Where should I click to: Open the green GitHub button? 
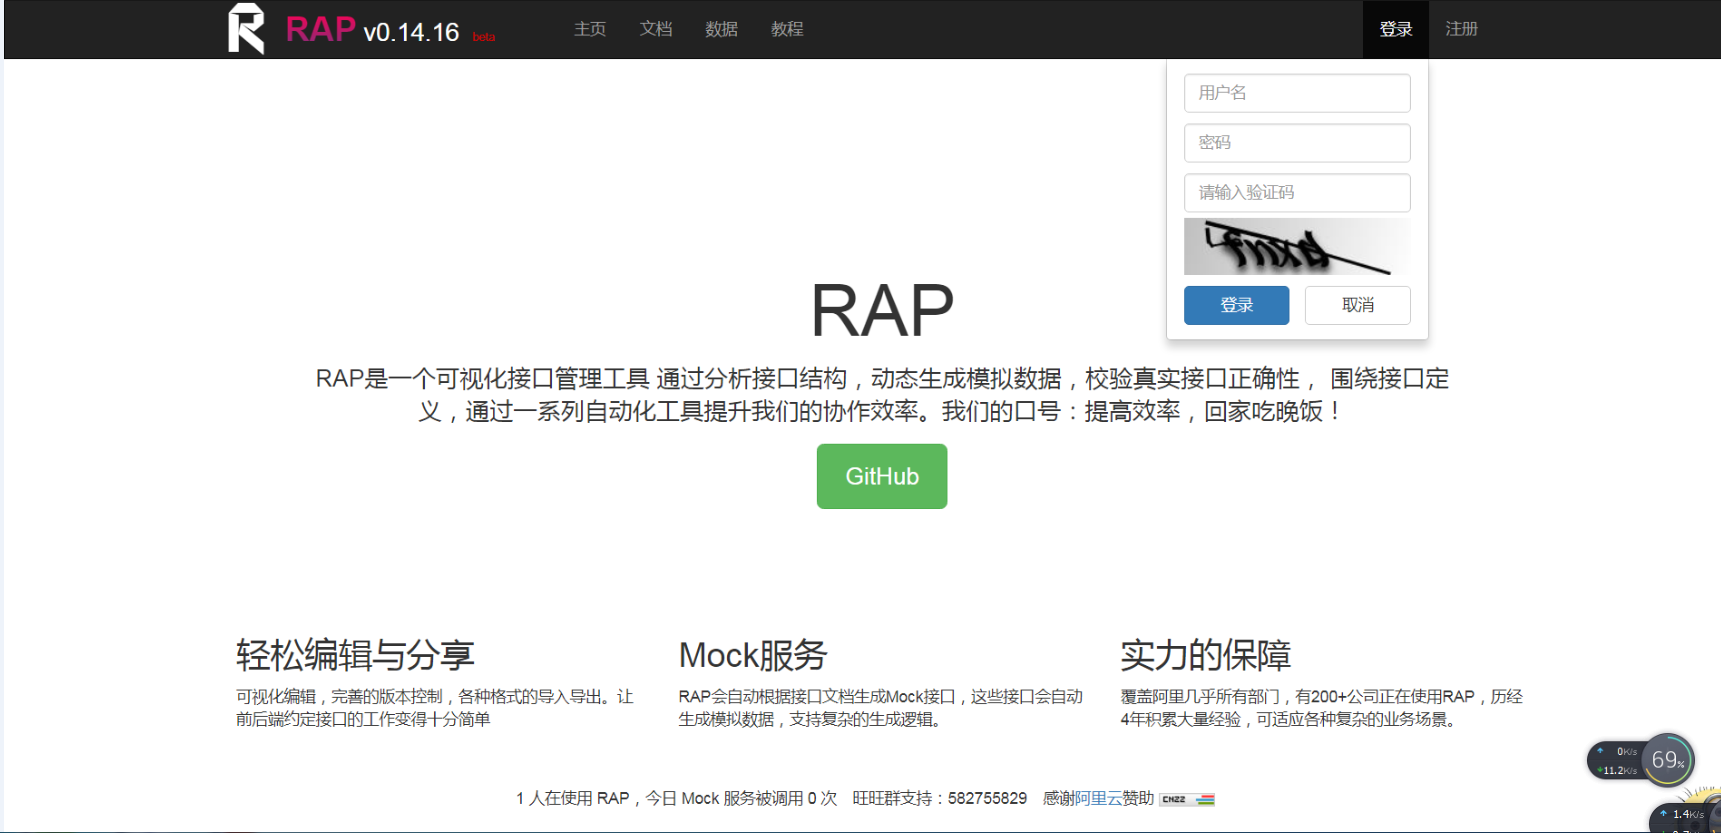click(882, 476)
